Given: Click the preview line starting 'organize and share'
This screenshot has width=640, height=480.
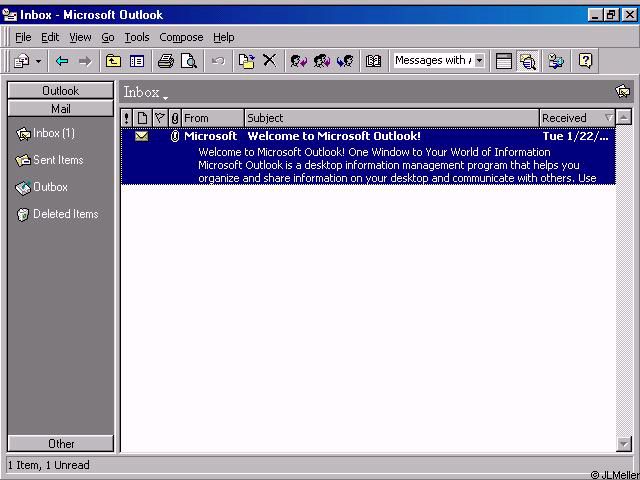Looking at the screenshot, I should click(397, 178).
